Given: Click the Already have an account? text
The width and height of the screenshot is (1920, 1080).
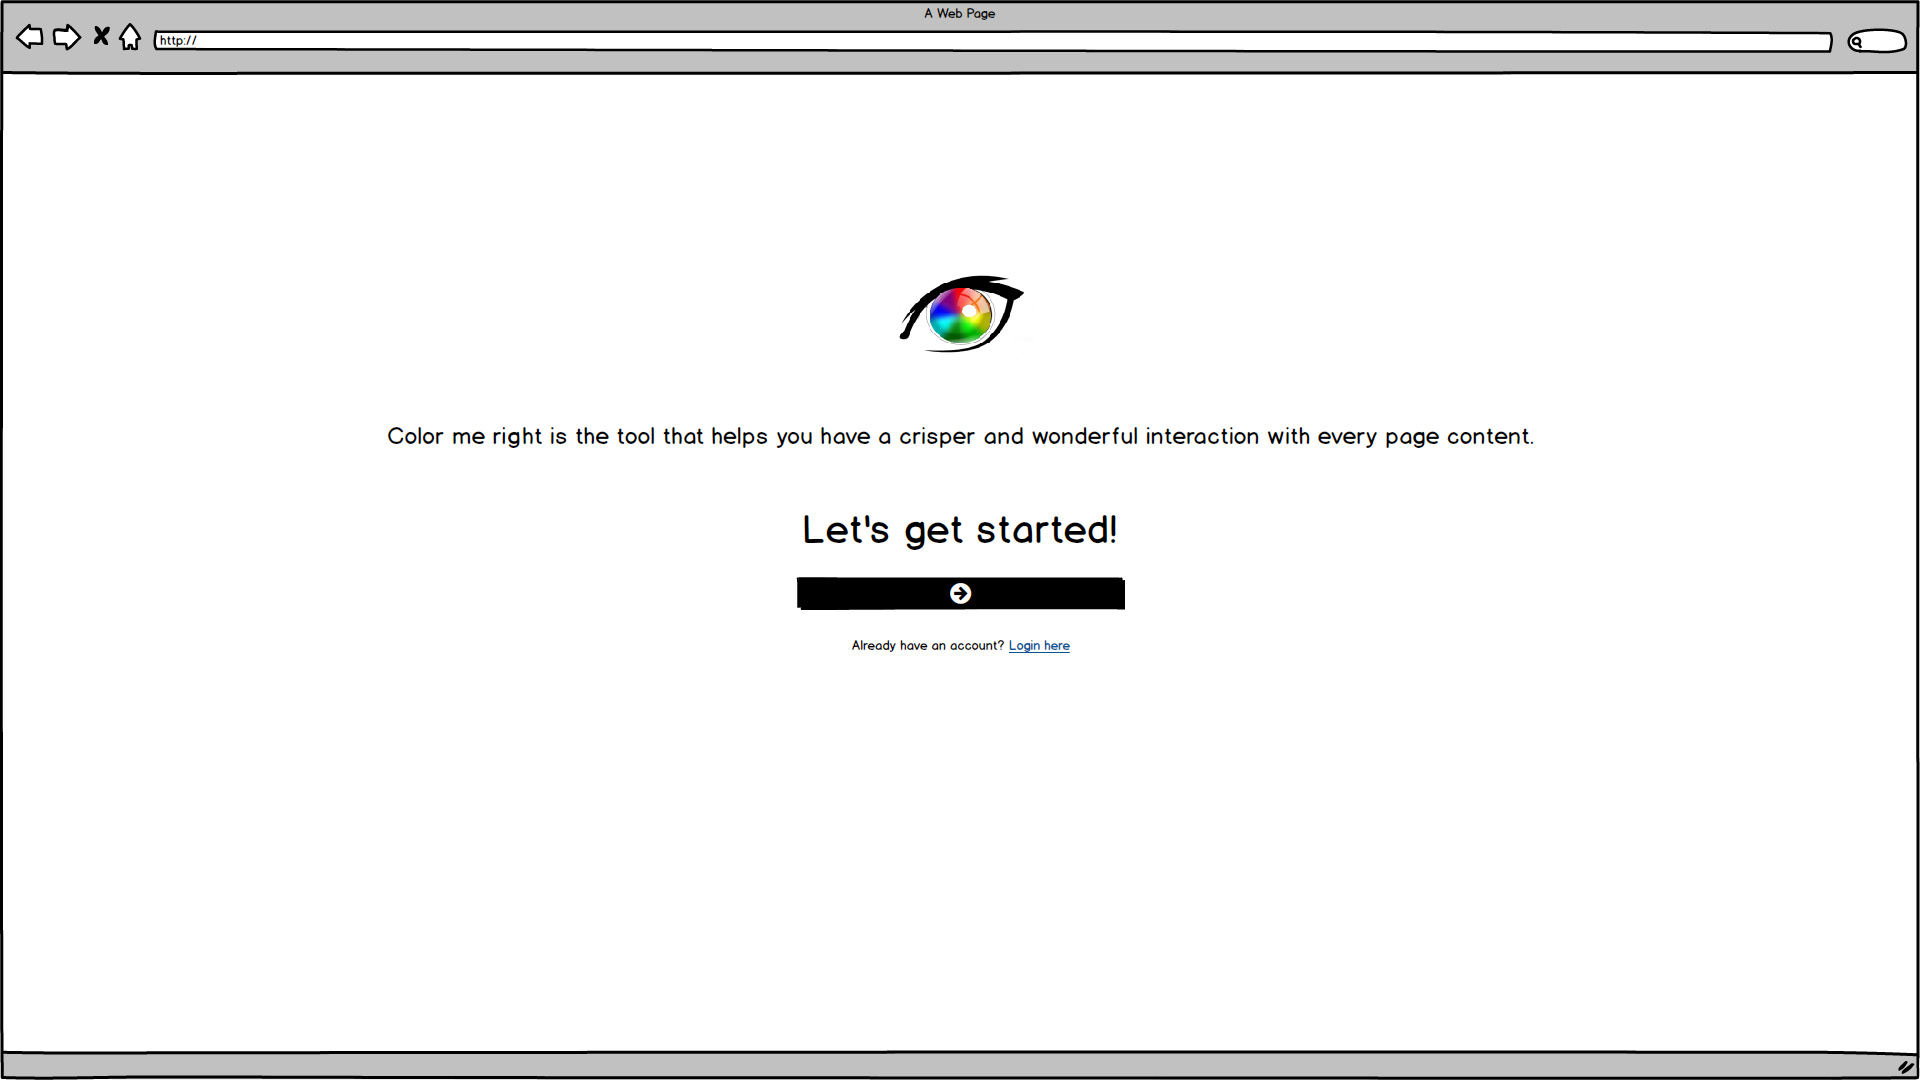Looking at the screenshot, I should pyautogui.click(x=927, y=646).
